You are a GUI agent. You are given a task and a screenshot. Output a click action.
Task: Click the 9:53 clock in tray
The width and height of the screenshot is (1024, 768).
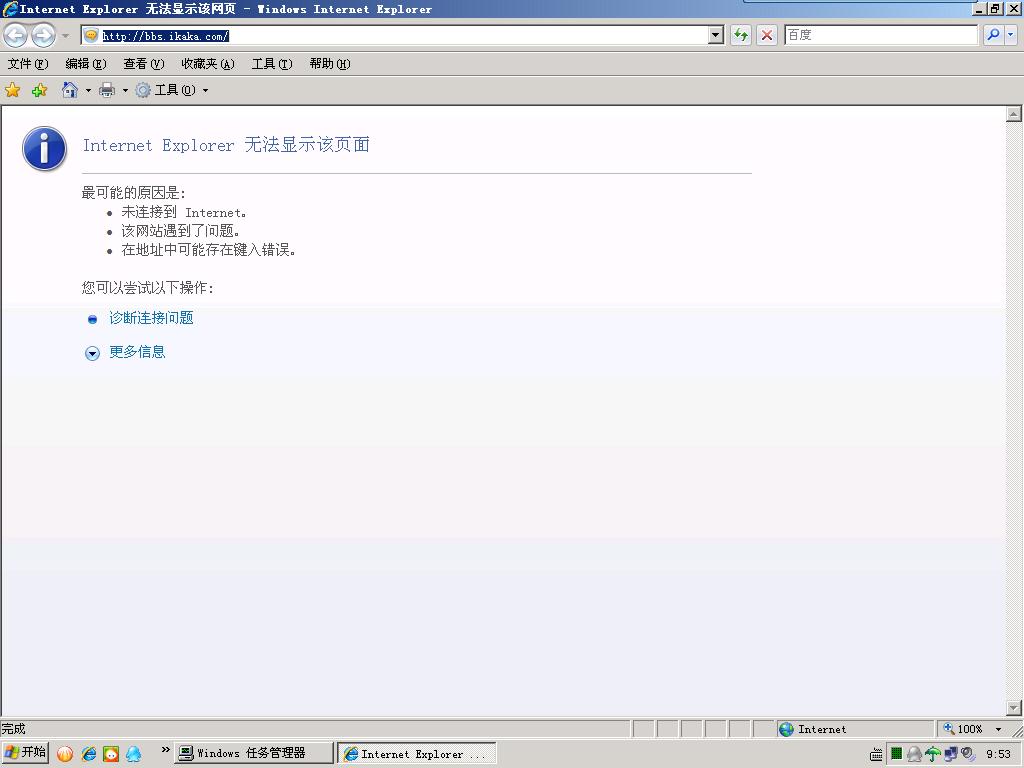pos(998,754)
